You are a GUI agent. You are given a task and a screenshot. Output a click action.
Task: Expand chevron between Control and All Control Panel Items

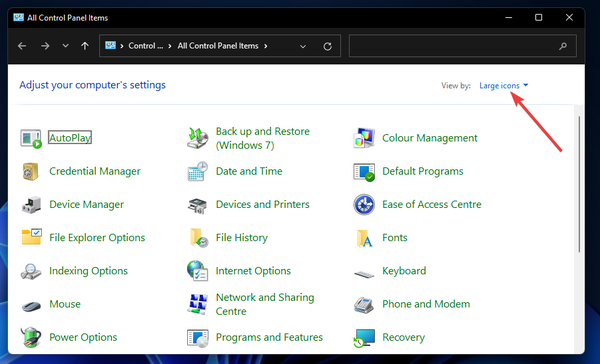pos(170,46)
